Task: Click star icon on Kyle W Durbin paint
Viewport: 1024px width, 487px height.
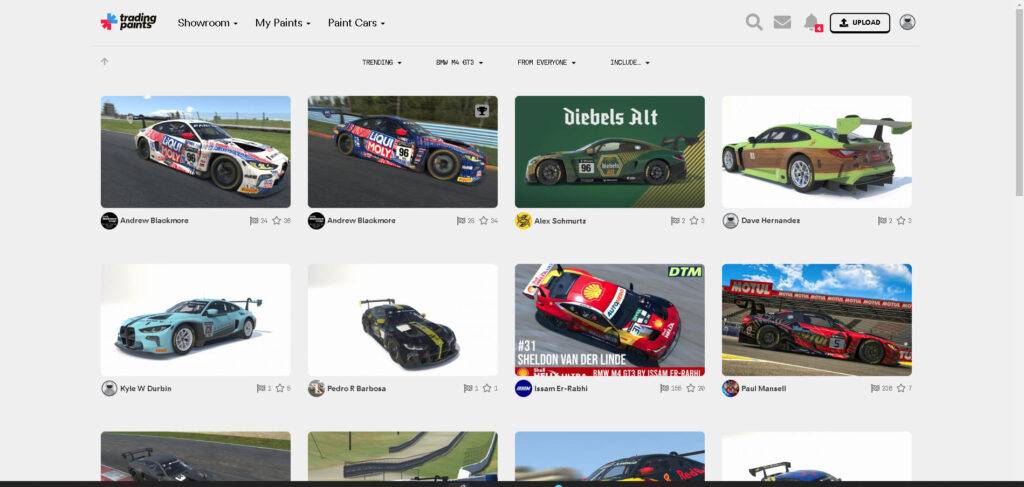Action: pos(280,388)
